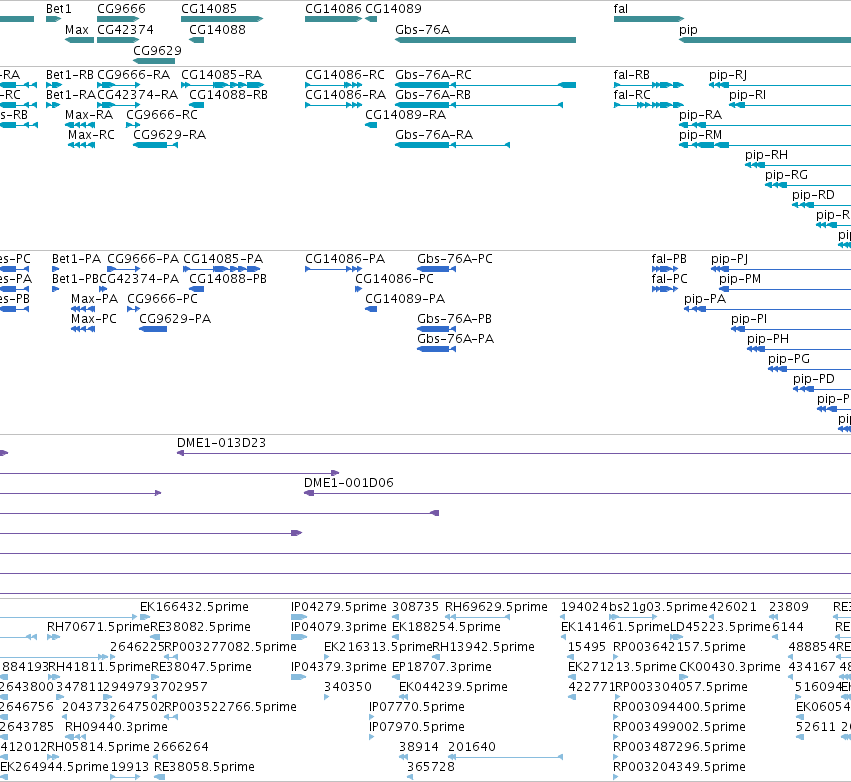Click transcript CG9629-RA
This screenshot has width=851, height=782.
pyautogui.click(x=169, y=135)
